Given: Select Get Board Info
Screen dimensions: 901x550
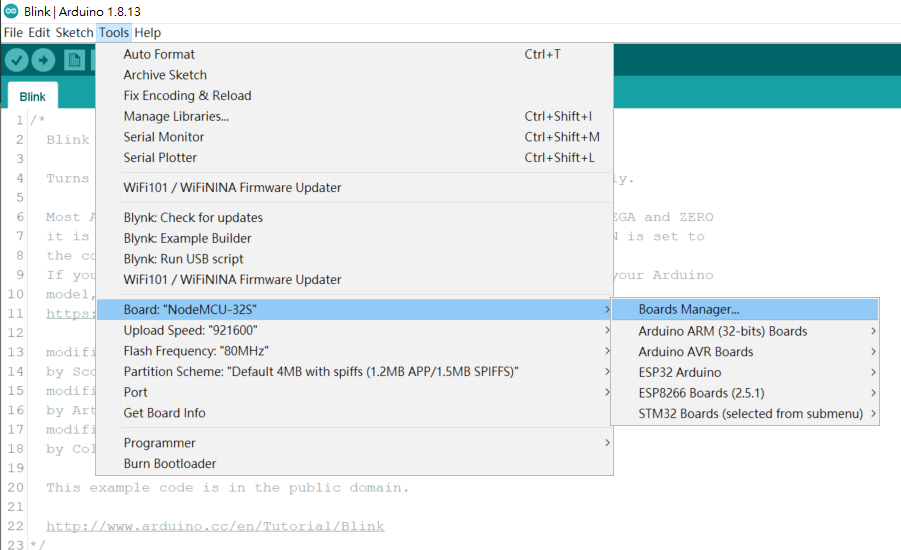Looking at the screenshot, I should (x=355, y=413).
